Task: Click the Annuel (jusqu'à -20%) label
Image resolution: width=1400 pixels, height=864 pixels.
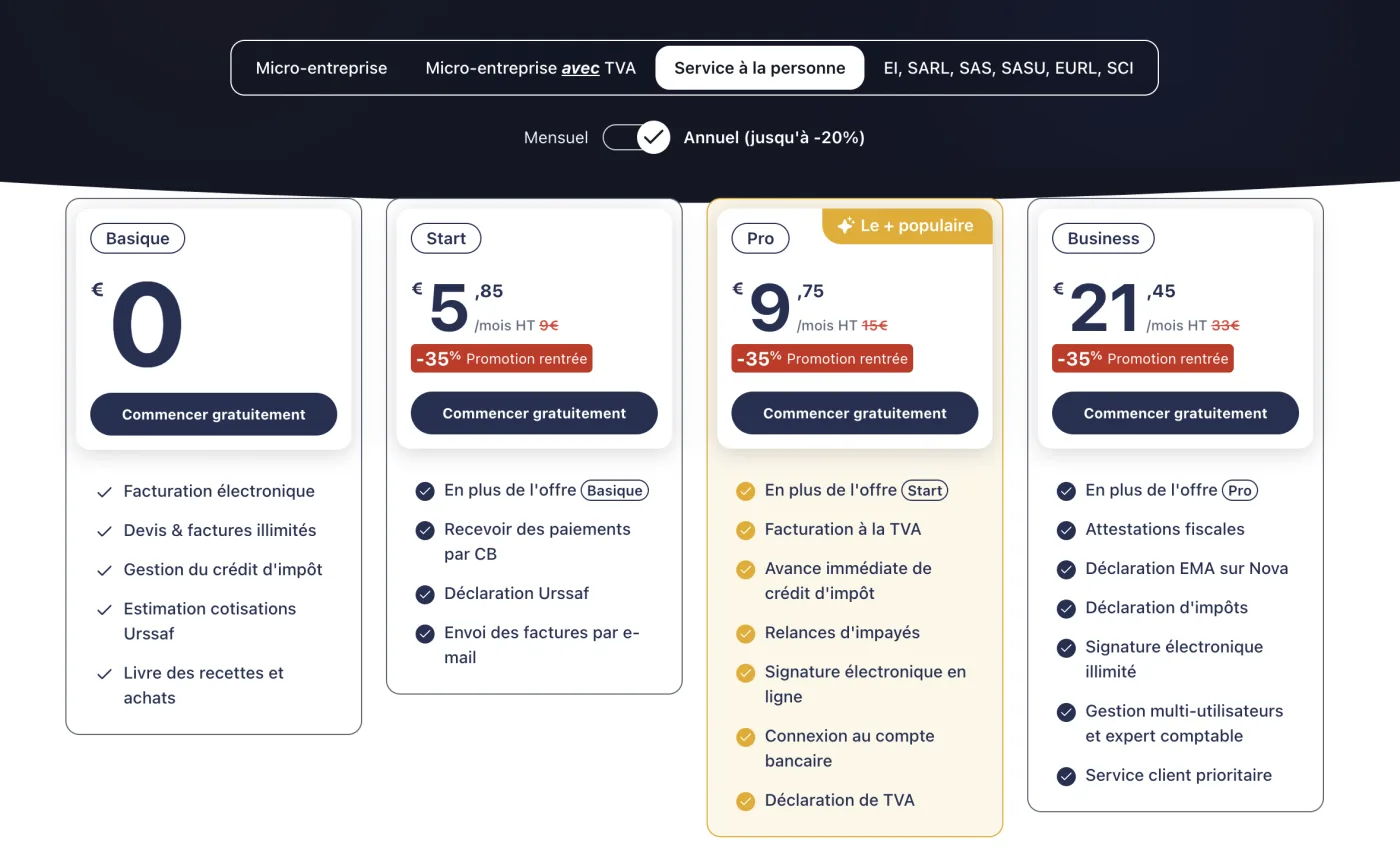Action: click(774, 138)
